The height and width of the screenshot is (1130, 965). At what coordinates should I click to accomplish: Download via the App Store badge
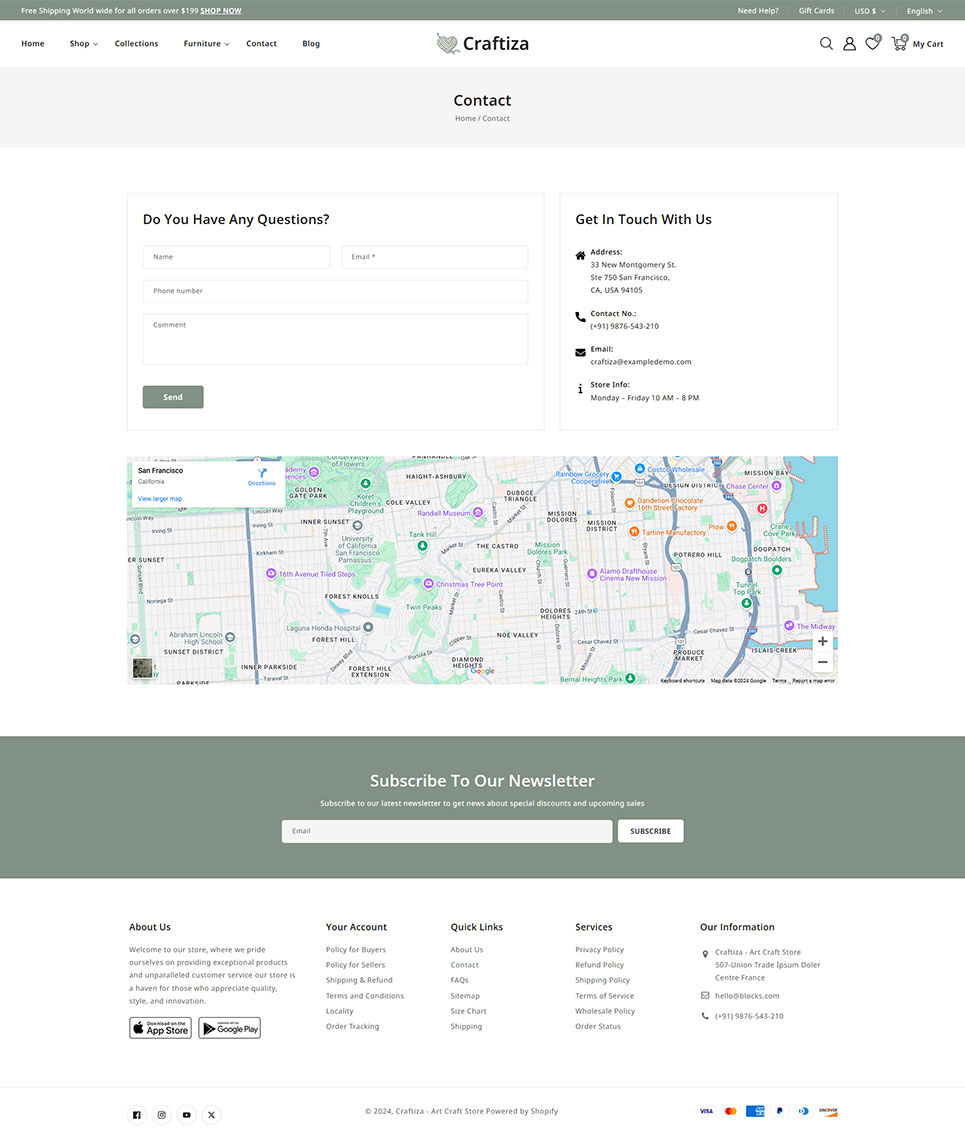160,1028
